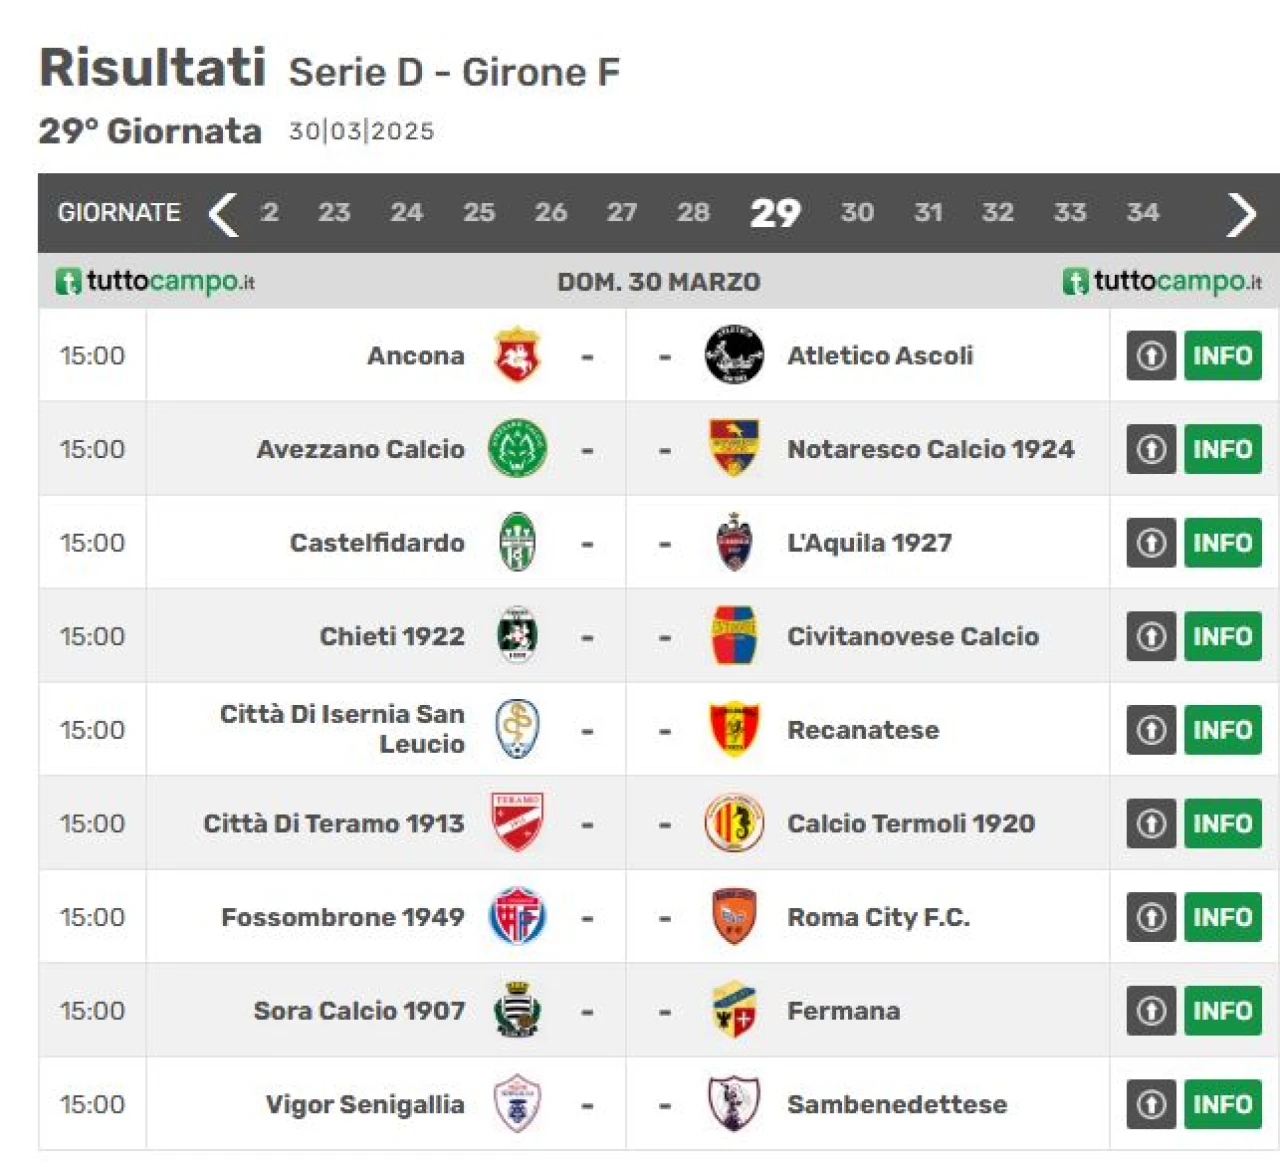Click the arrow icon beside Fermana INFO
Image resolution: width=1280 pixels, height=1167 pixels.
(x=1151, y=1010)
